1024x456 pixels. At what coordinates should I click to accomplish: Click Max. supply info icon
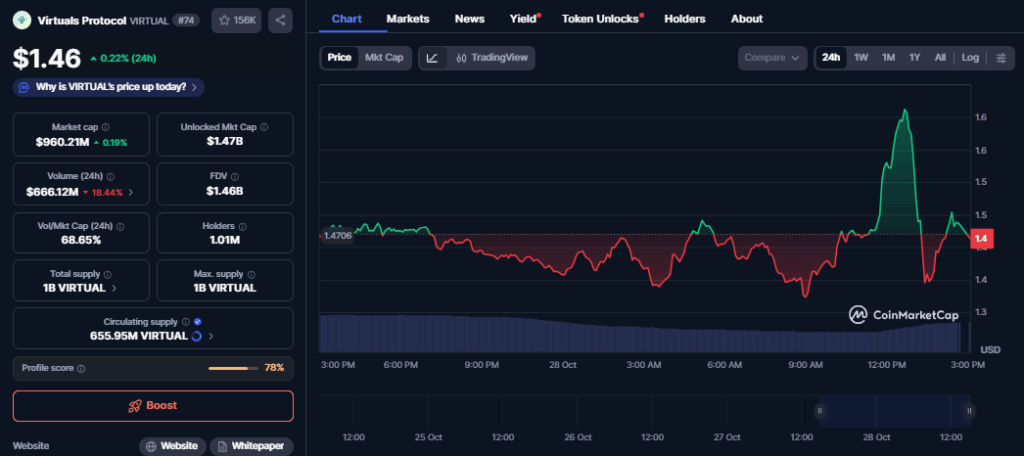(251, 275)
